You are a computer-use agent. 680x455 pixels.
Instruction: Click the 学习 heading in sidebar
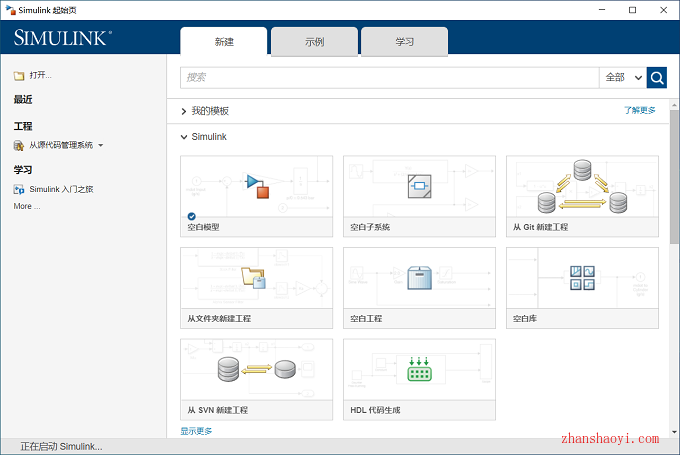point(23,170)
